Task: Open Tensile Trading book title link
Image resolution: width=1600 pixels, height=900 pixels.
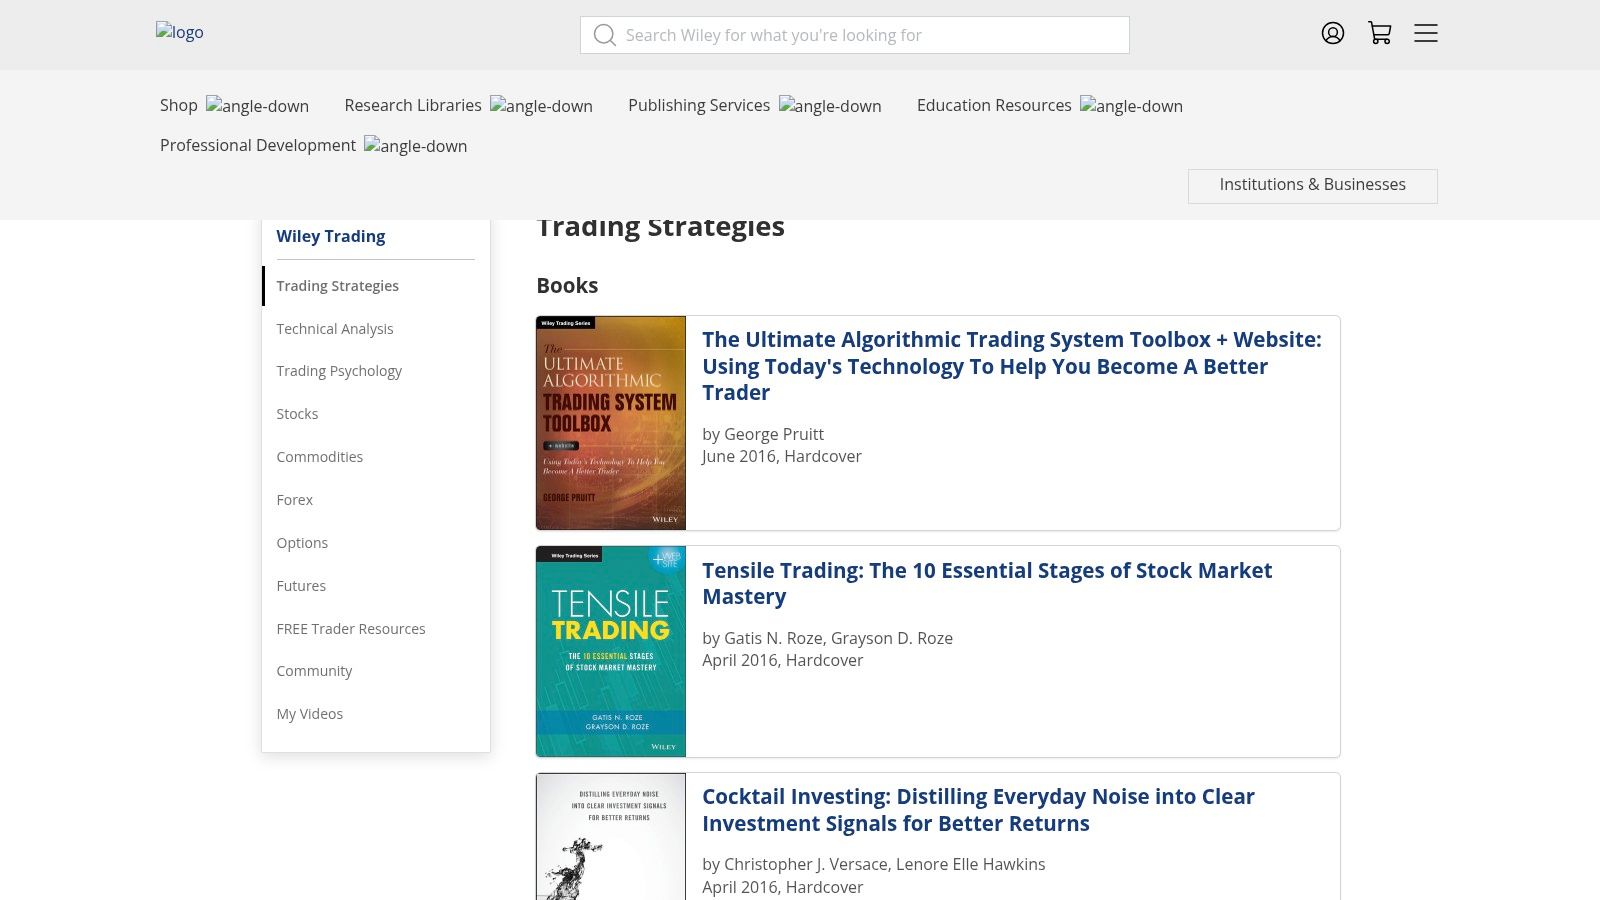Action: [987, 583]
